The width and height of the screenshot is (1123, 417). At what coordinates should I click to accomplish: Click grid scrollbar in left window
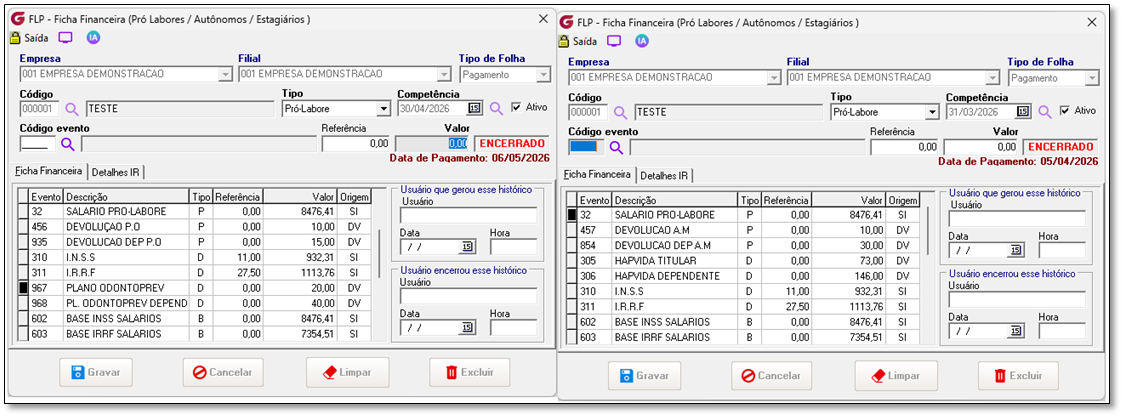380,254
